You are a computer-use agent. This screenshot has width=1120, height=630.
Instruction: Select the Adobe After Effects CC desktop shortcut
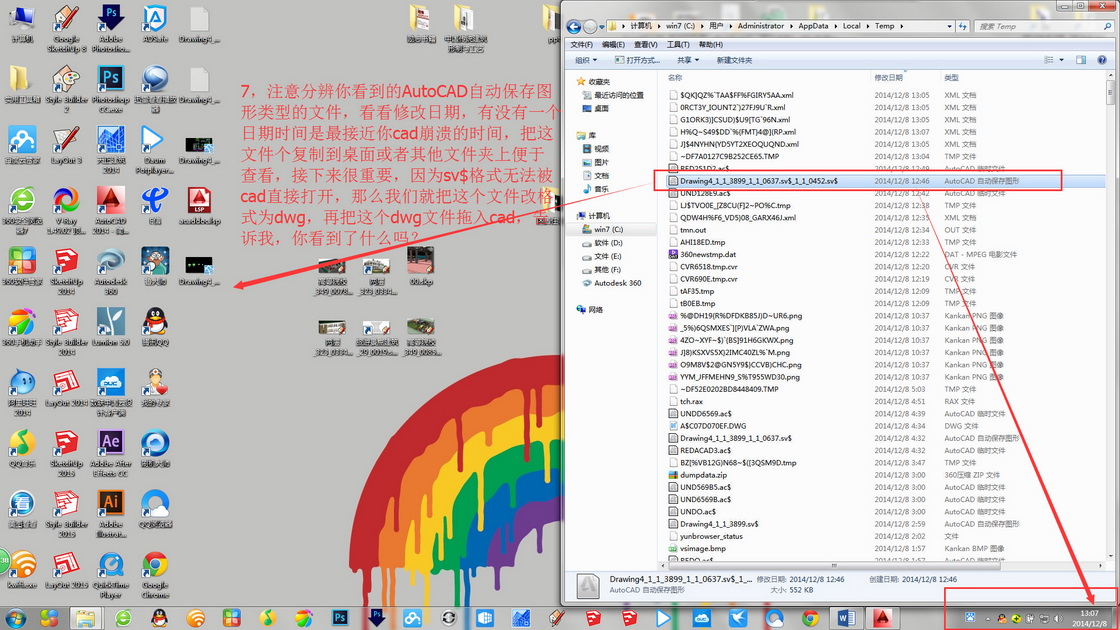click(x=111, y=454)
